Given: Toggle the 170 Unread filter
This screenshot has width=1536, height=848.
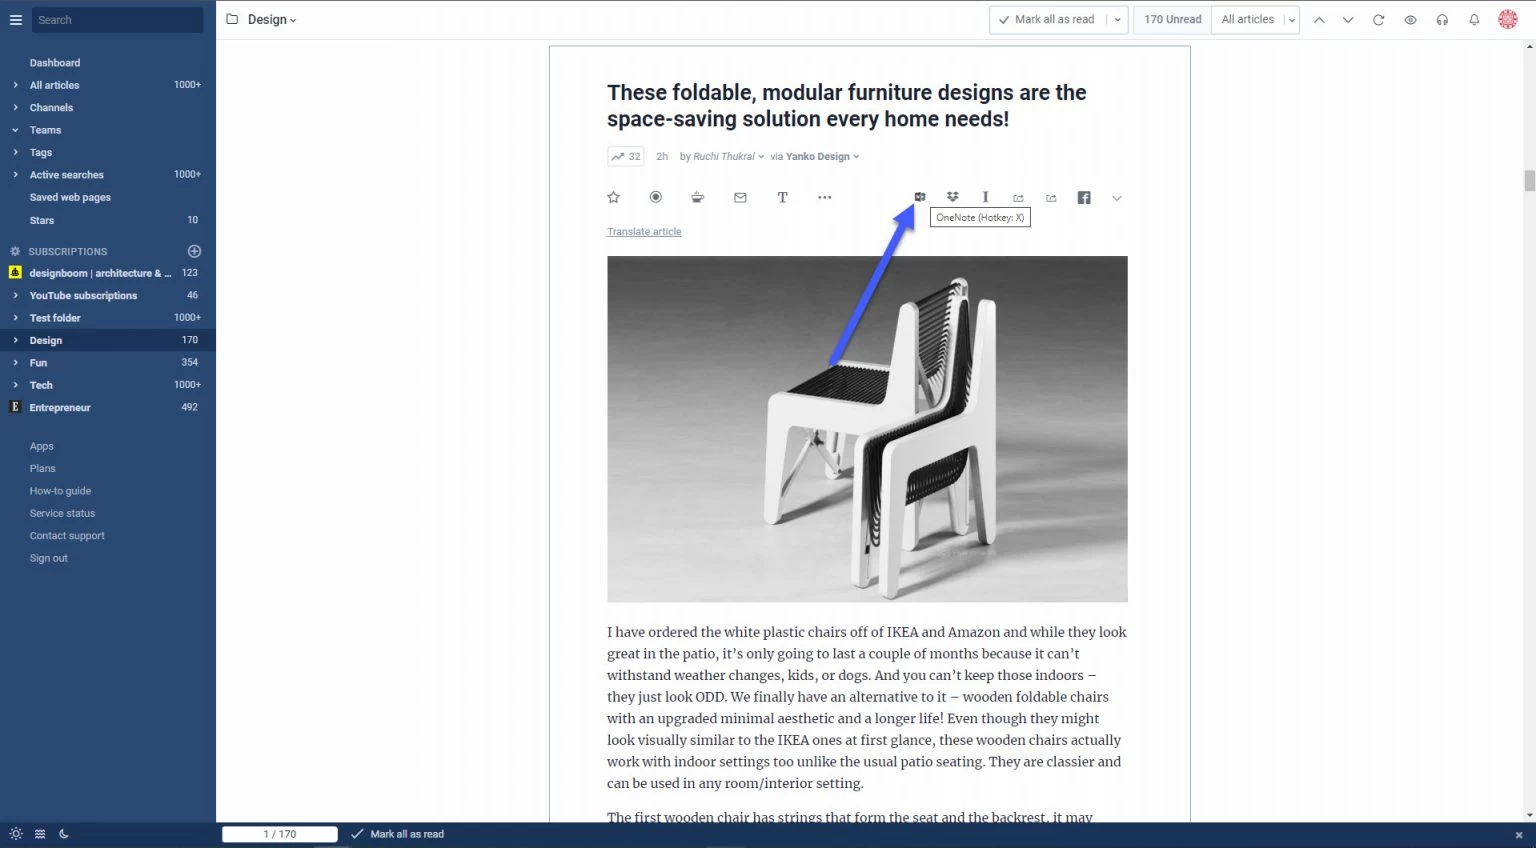Looking at the screenshot, I should point(1173,20).
